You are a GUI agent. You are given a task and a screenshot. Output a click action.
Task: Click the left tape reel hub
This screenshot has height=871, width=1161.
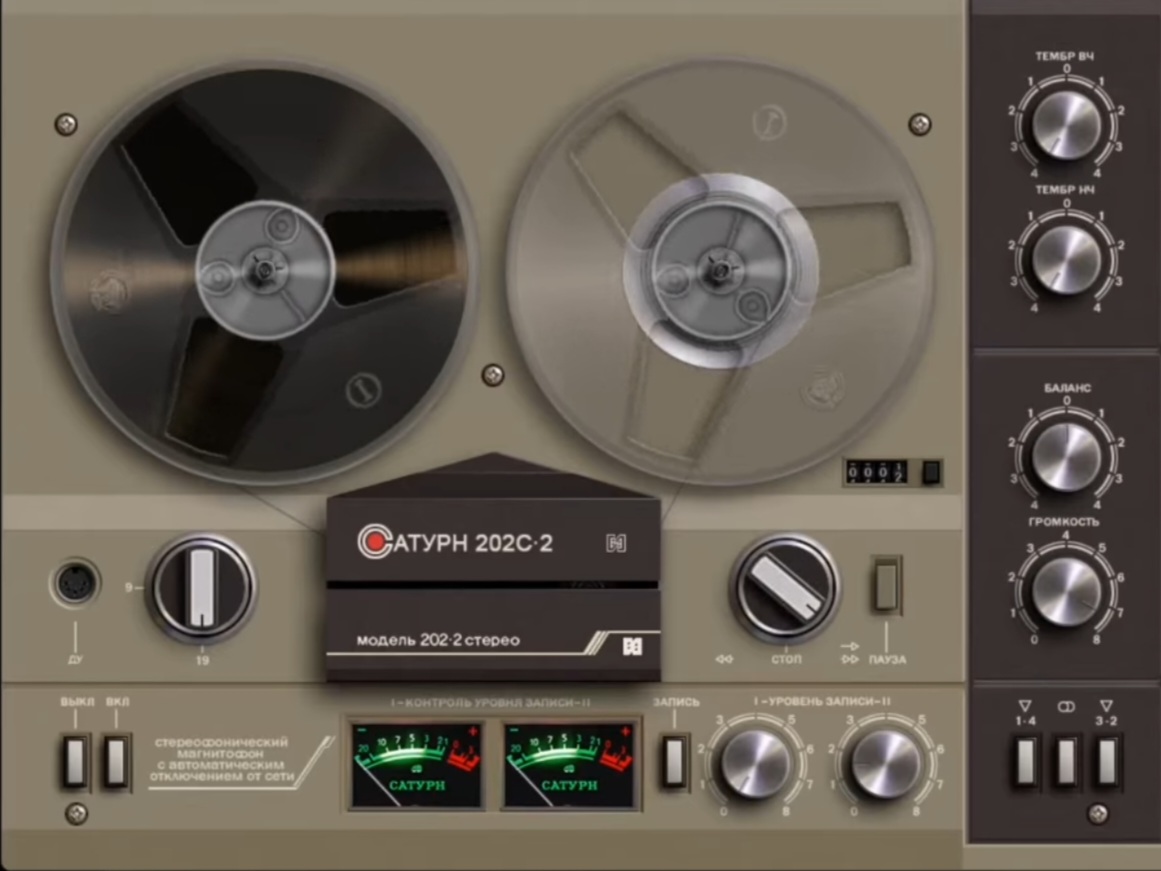pos(264,268)
